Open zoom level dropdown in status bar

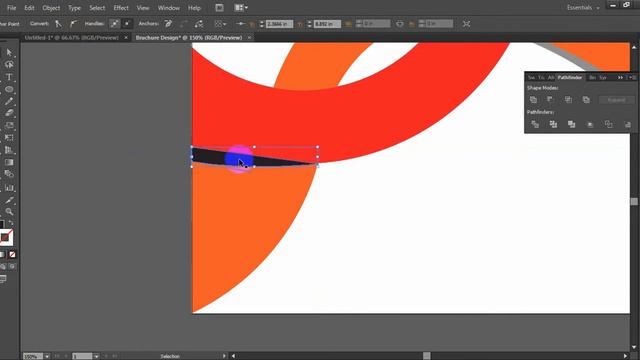[x=47, y=356]
